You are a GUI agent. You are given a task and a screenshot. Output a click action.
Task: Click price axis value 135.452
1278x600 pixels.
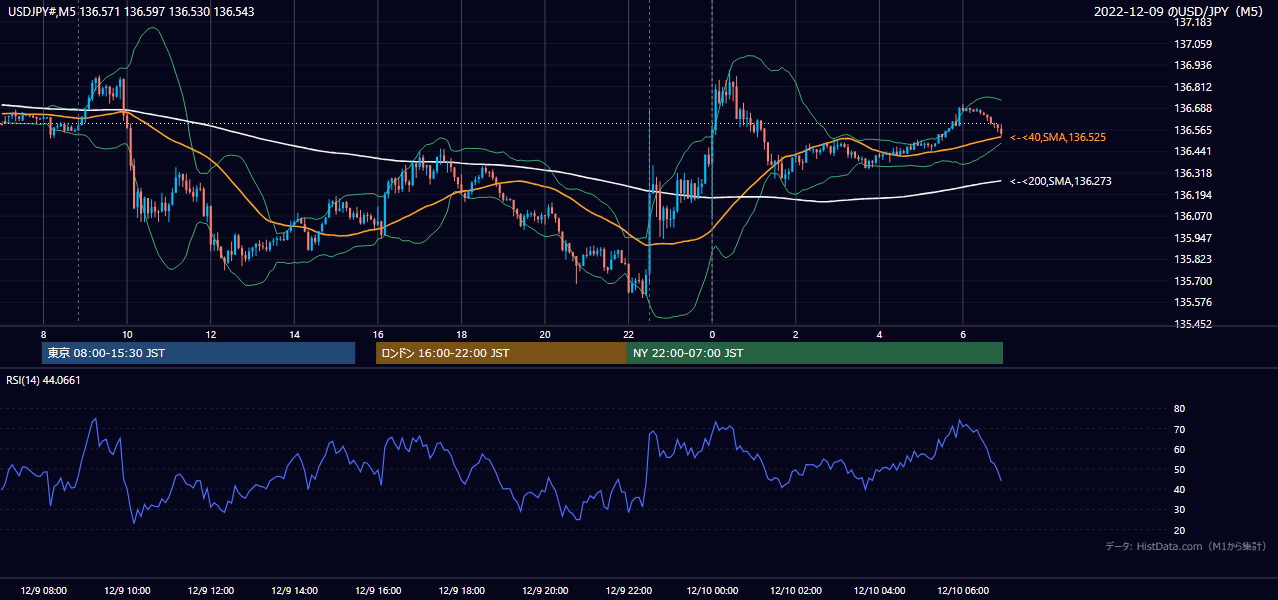coord(1193,324)
